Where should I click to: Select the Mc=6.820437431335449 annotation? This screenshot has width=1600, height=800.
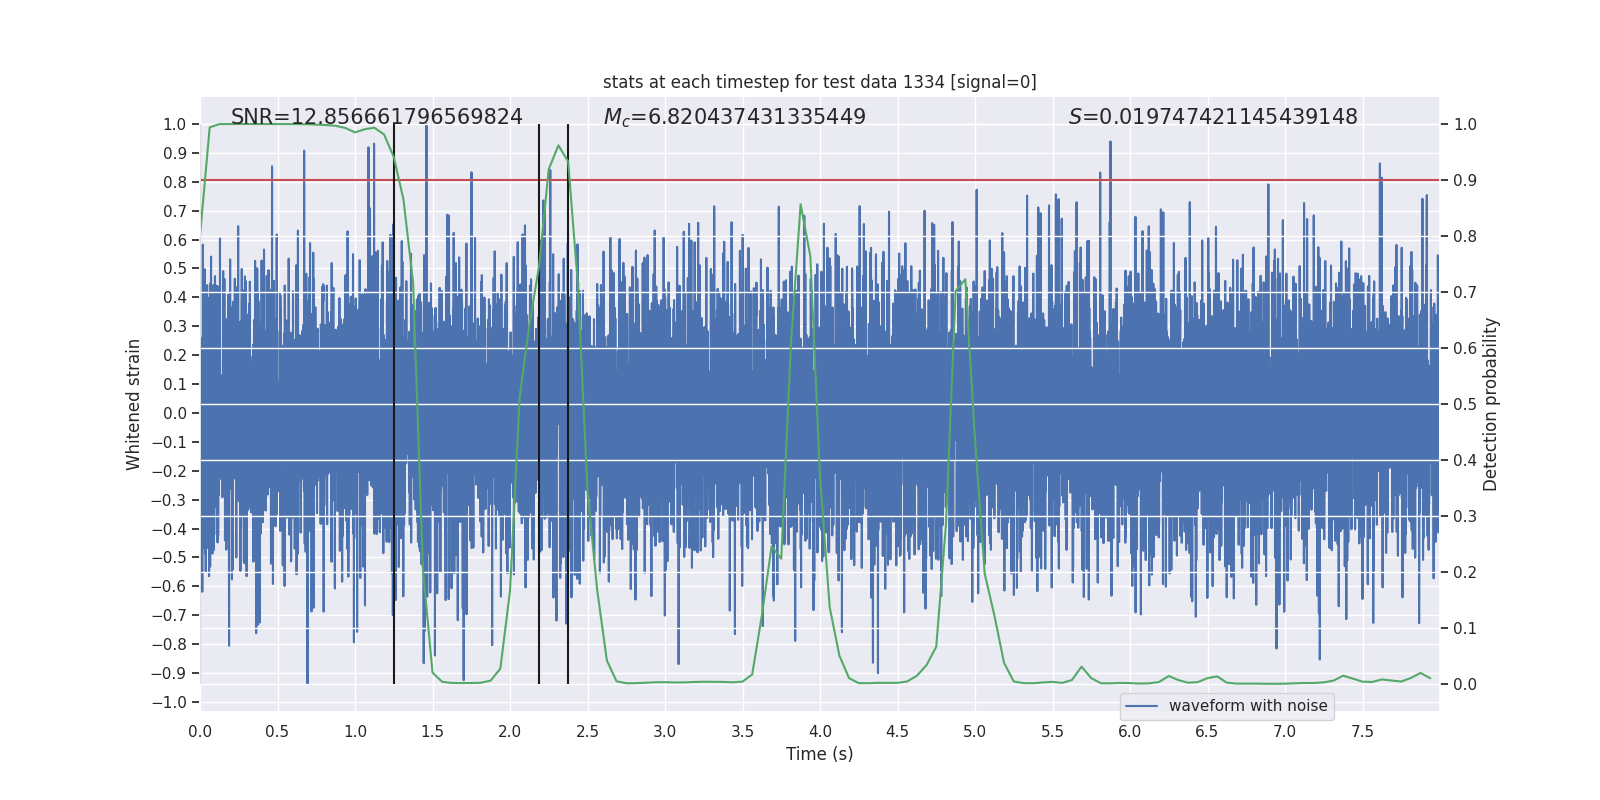tap(735, 117)
